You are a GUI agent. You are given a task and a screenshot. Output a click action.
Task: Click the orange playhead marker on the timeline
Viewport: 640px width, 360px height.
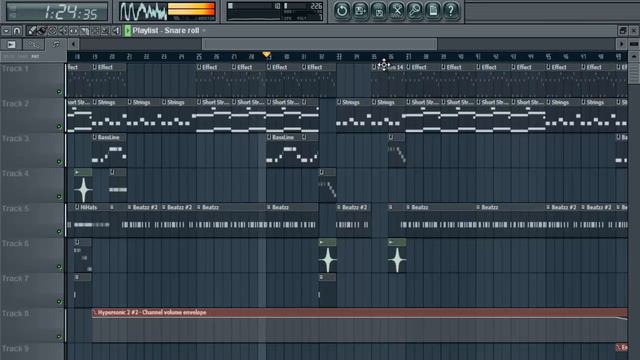click(x=267, y=55)
